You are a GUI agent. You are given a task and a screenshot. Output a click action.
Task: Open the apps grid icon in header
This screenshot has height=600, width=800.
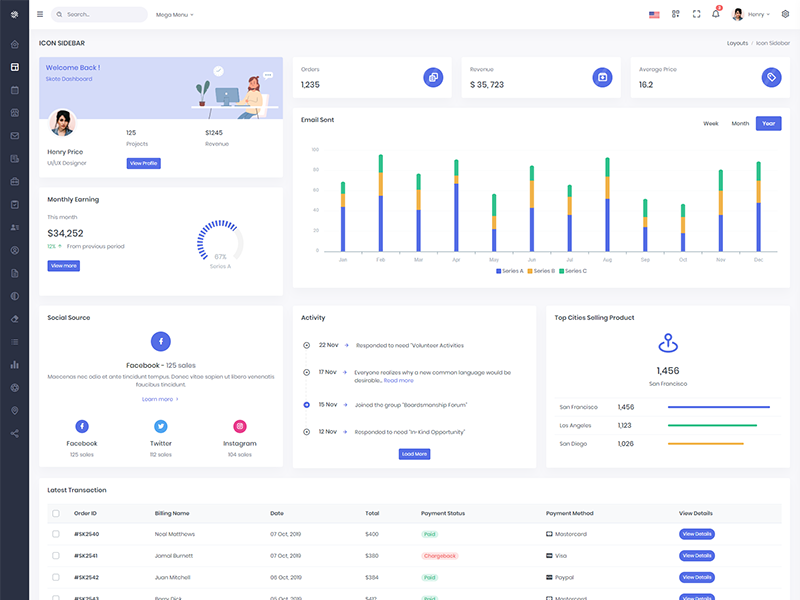(x=676, y=14)
